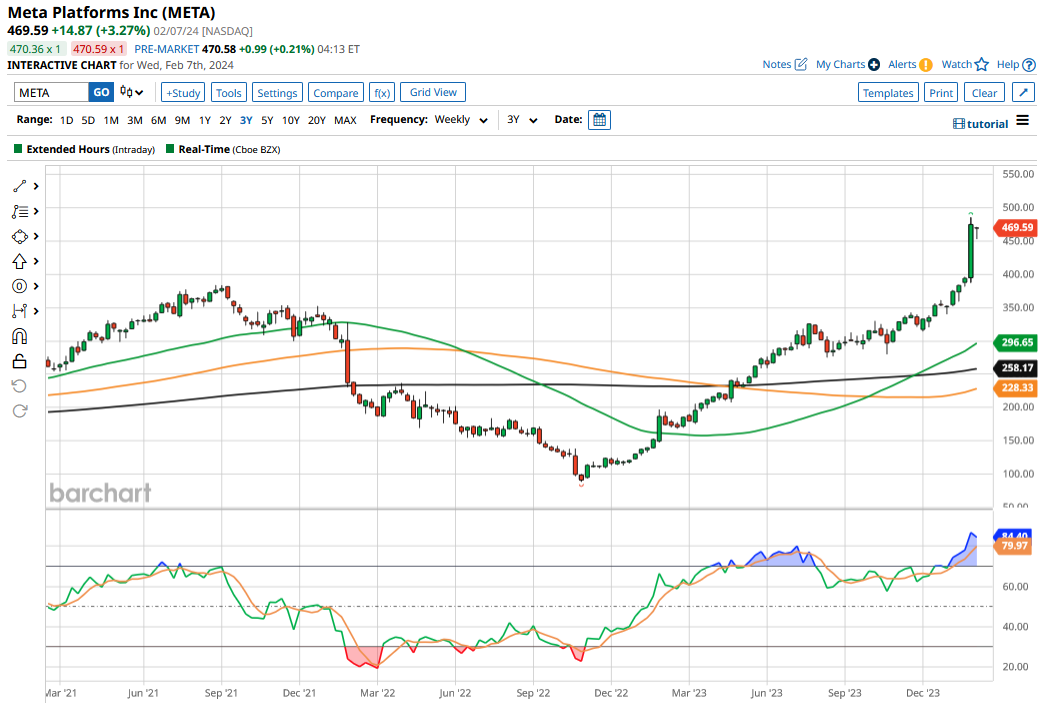
Task: Open the Alerts link
Action: pos(901,64)
